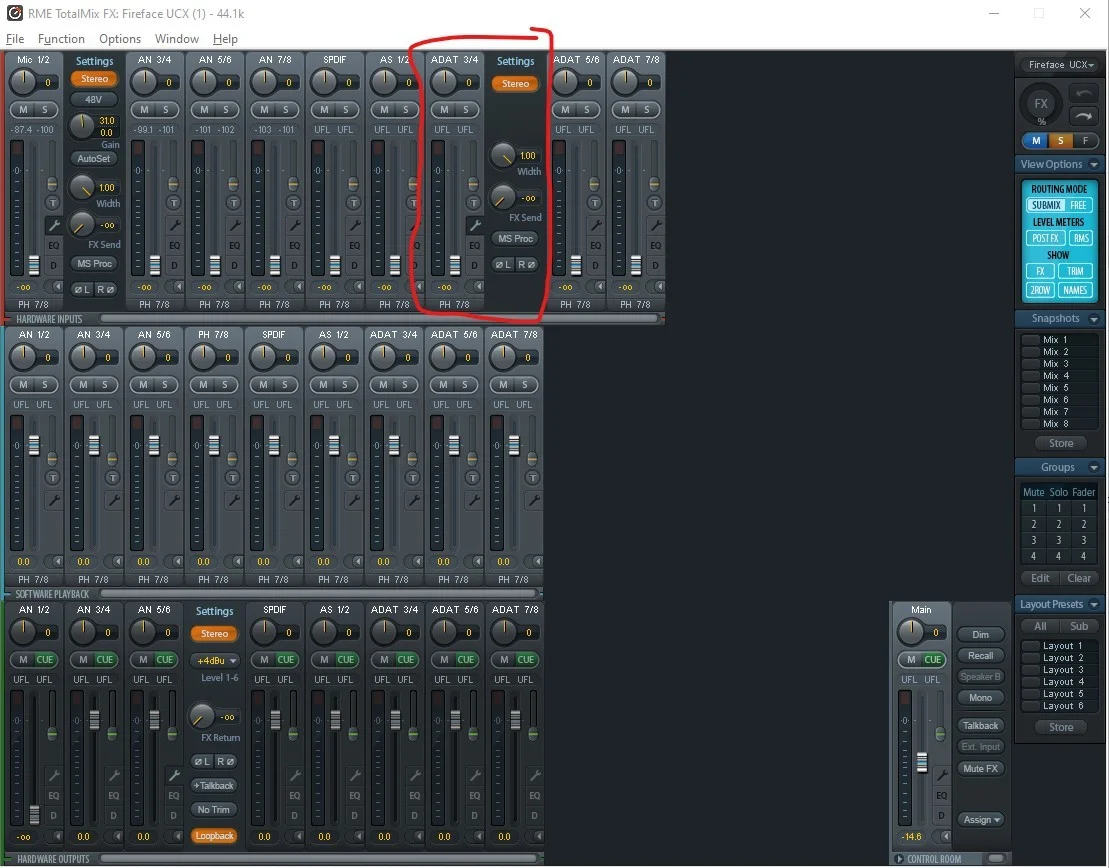
Task: Open settings wrench on hardware input AN 3/4
Action: click(x=174, y=226)
